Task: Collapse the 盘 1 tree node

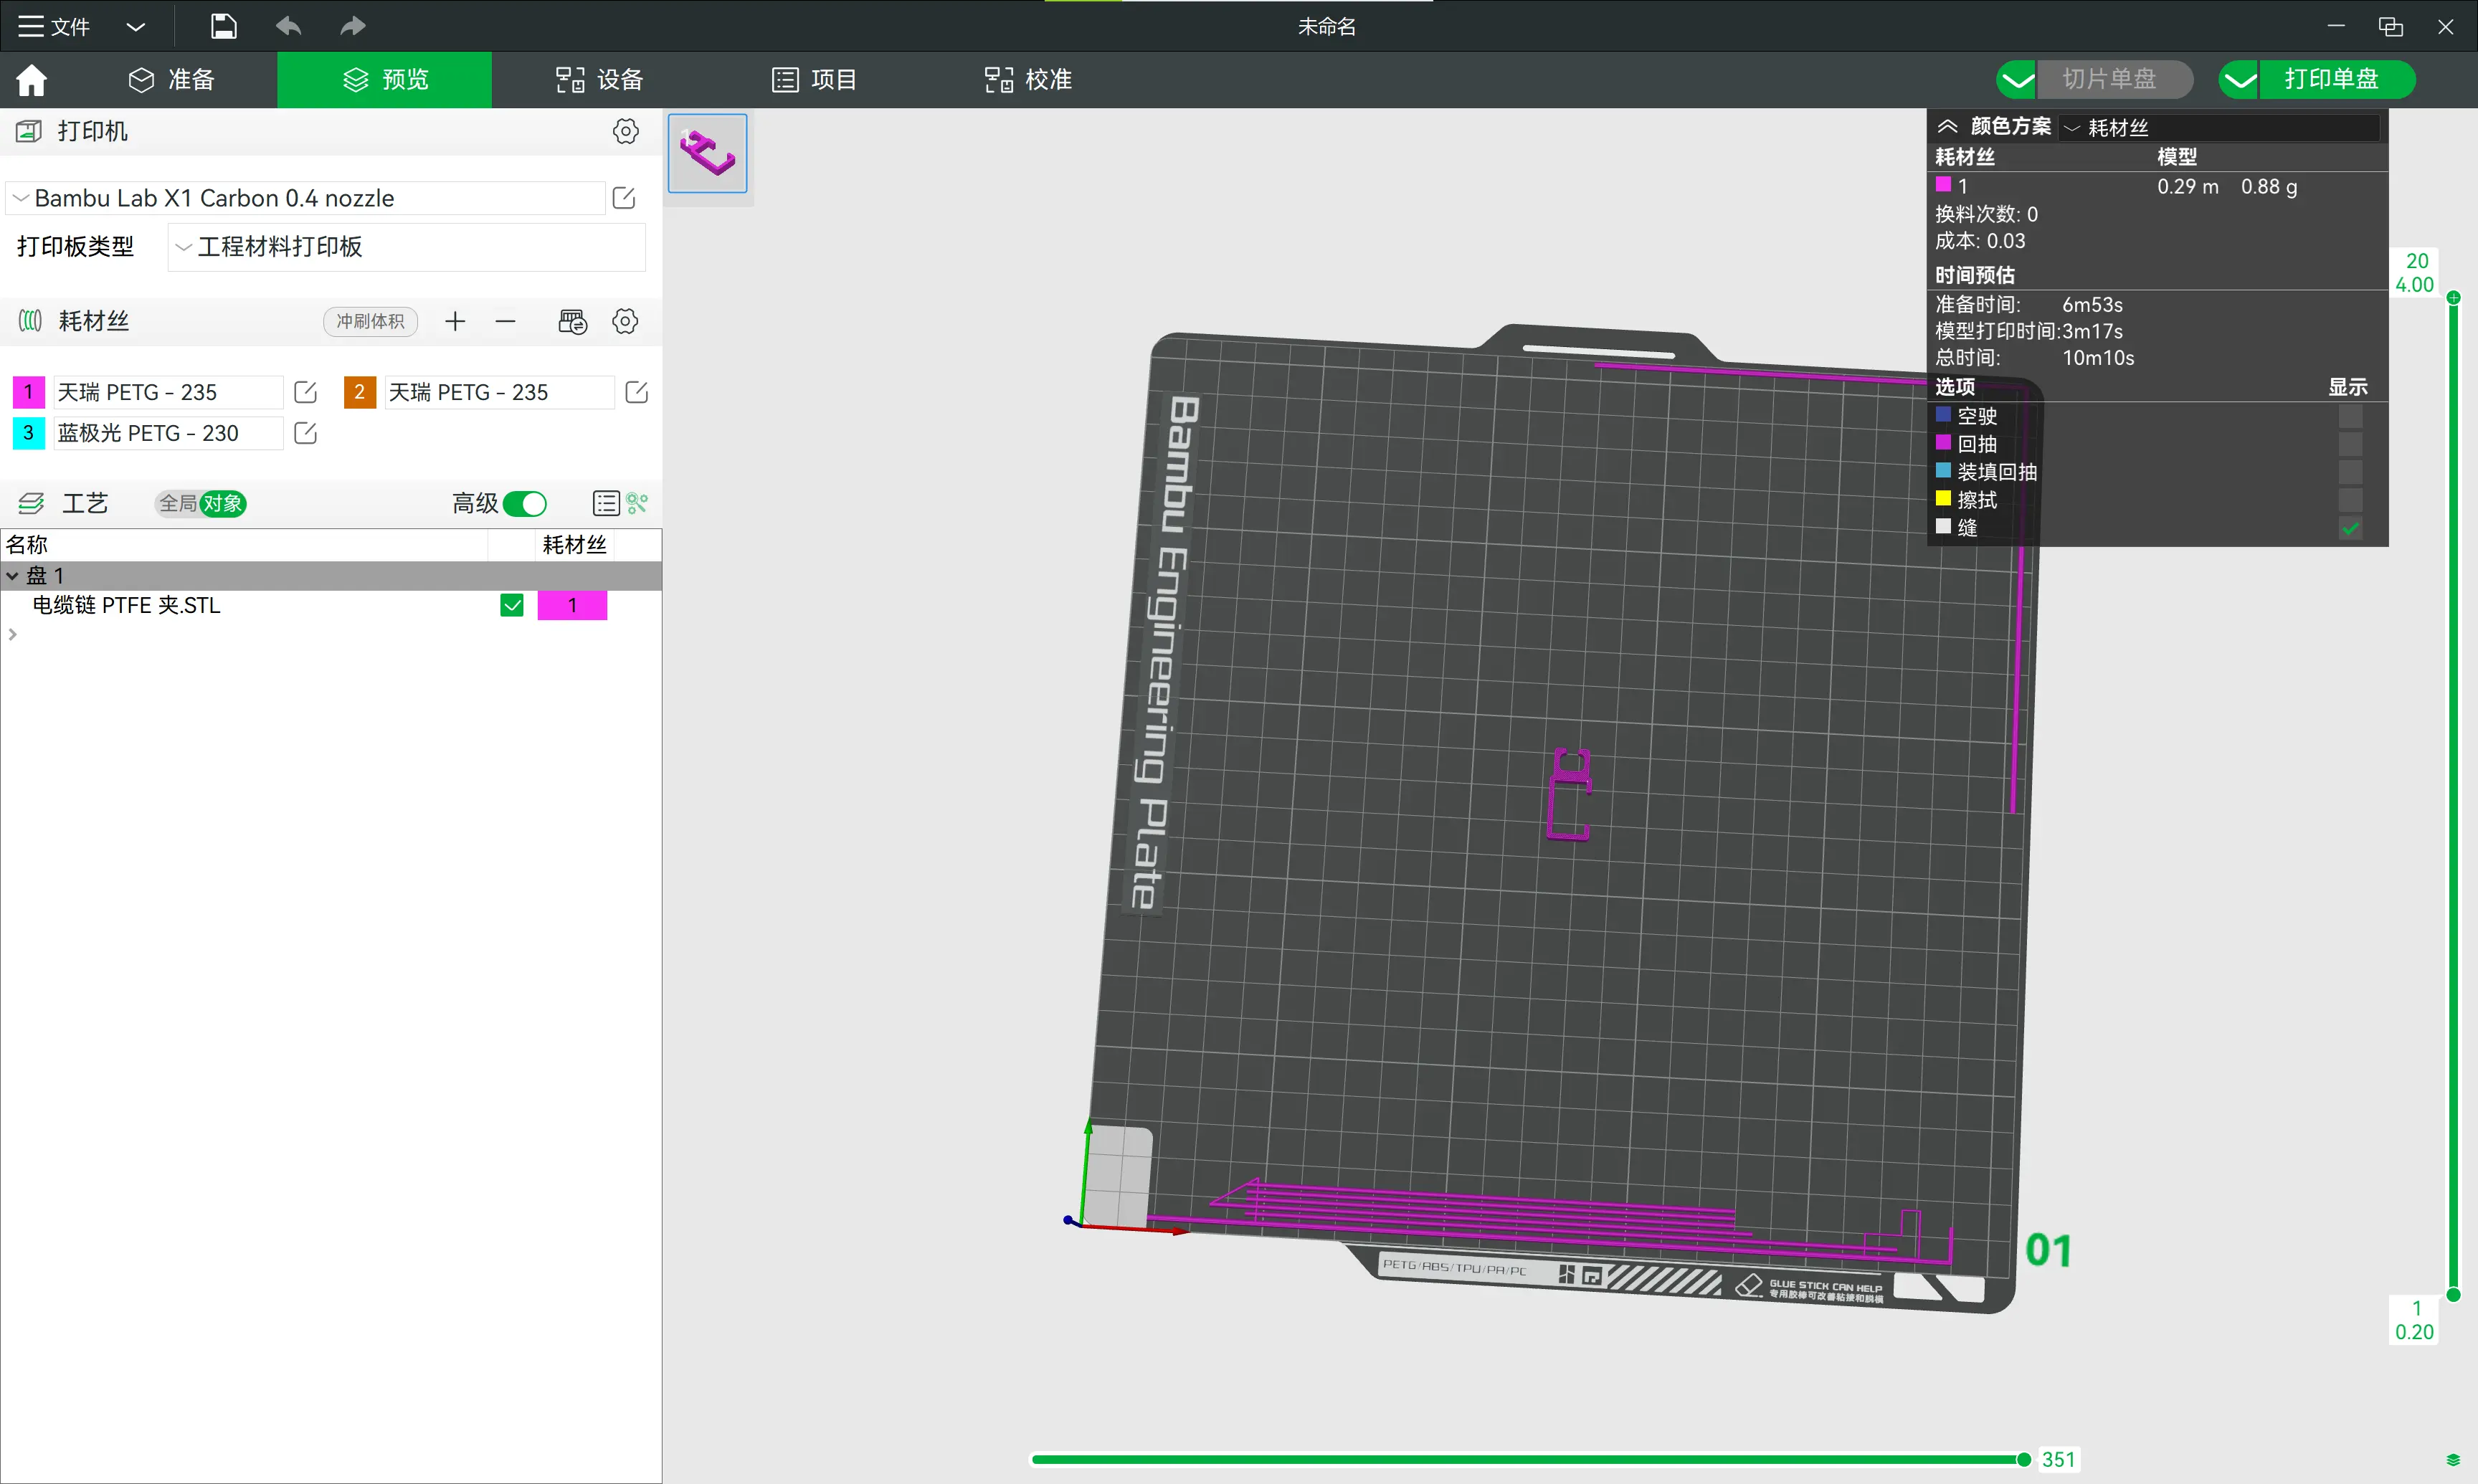Action: 13,576
